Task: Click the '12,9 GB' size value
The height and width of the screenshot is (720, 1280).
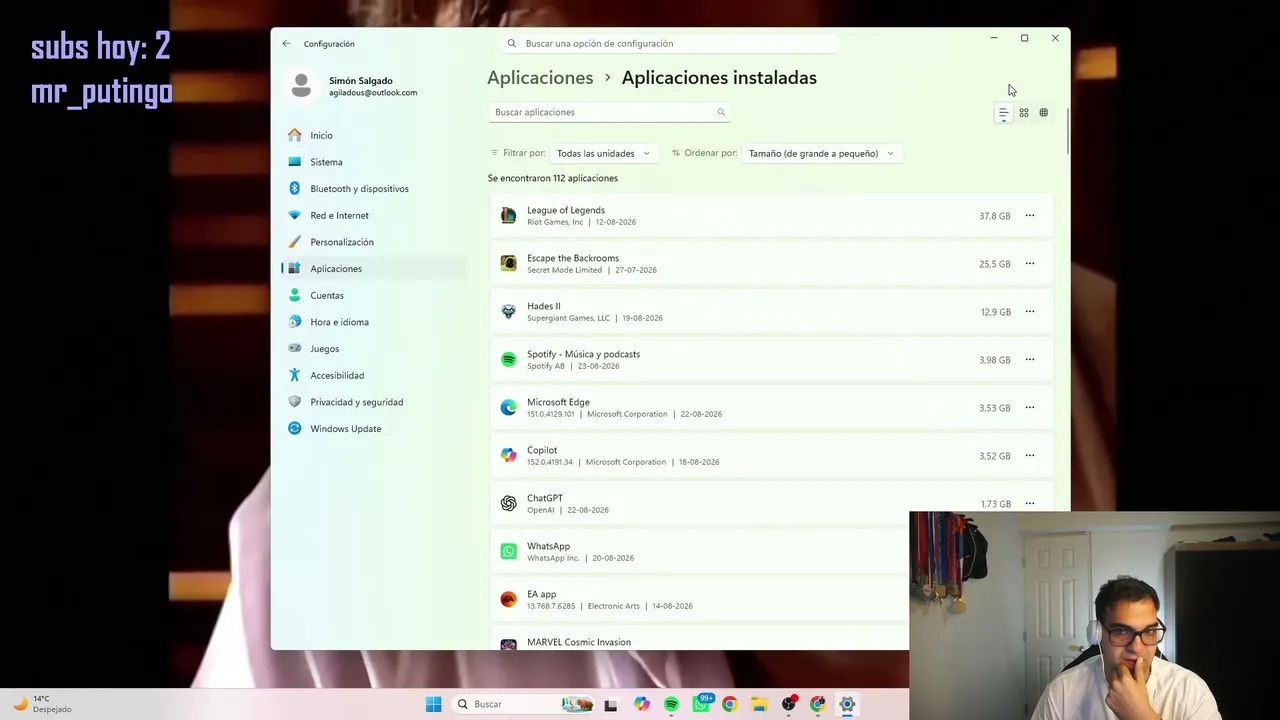Action: coord(996,312)
